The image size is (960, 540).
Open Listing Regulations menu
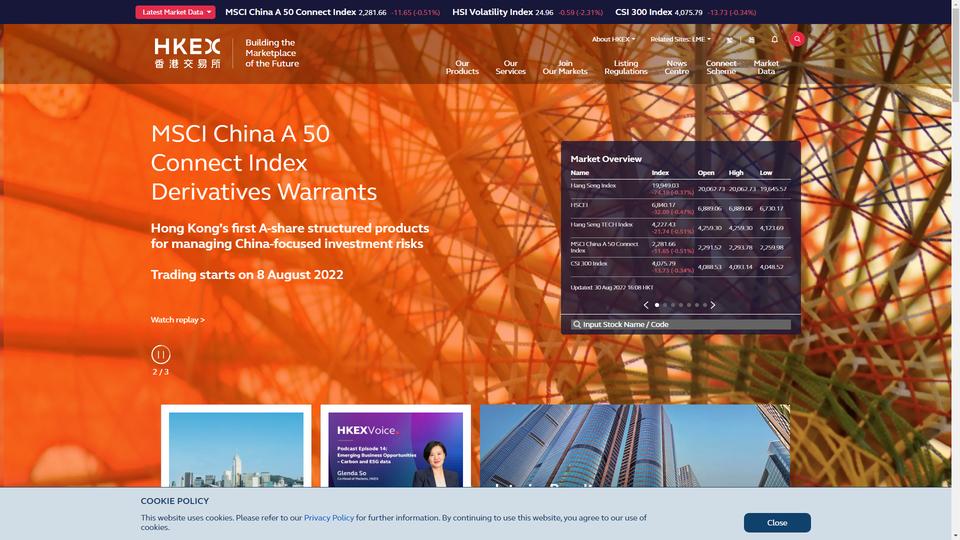[626, 67]
